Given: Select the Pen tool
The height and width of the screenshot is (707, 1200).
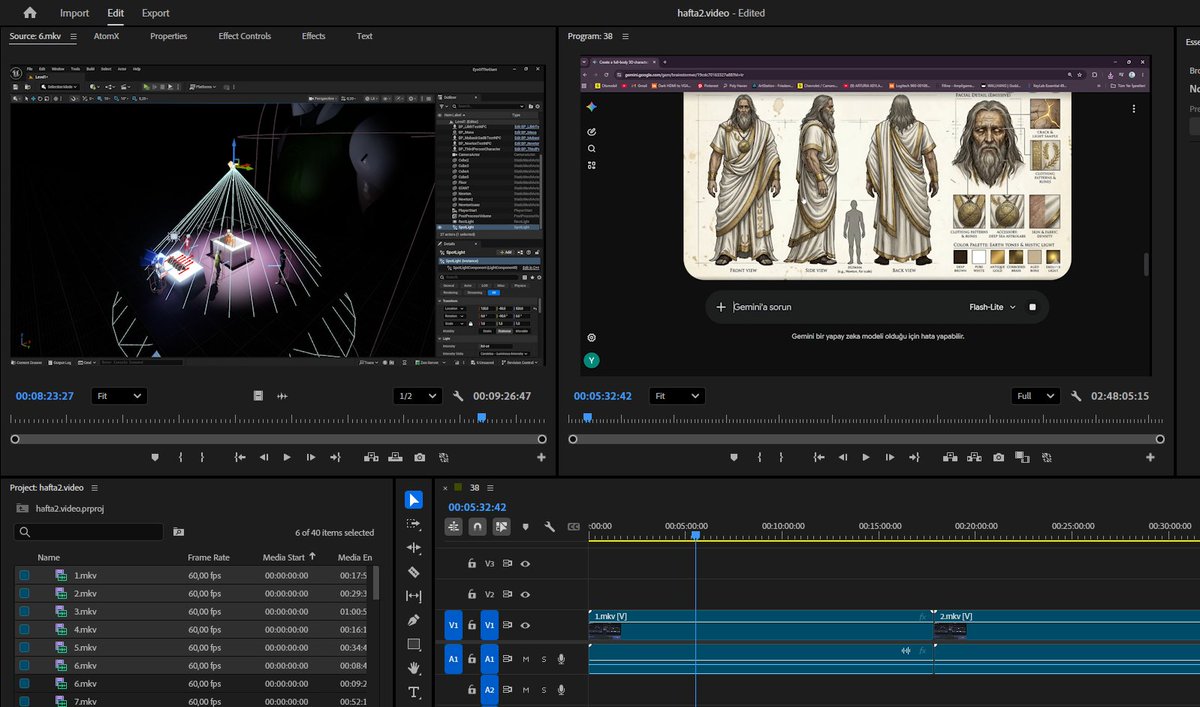Looking at the screenshot, I should tap(414, 620).
